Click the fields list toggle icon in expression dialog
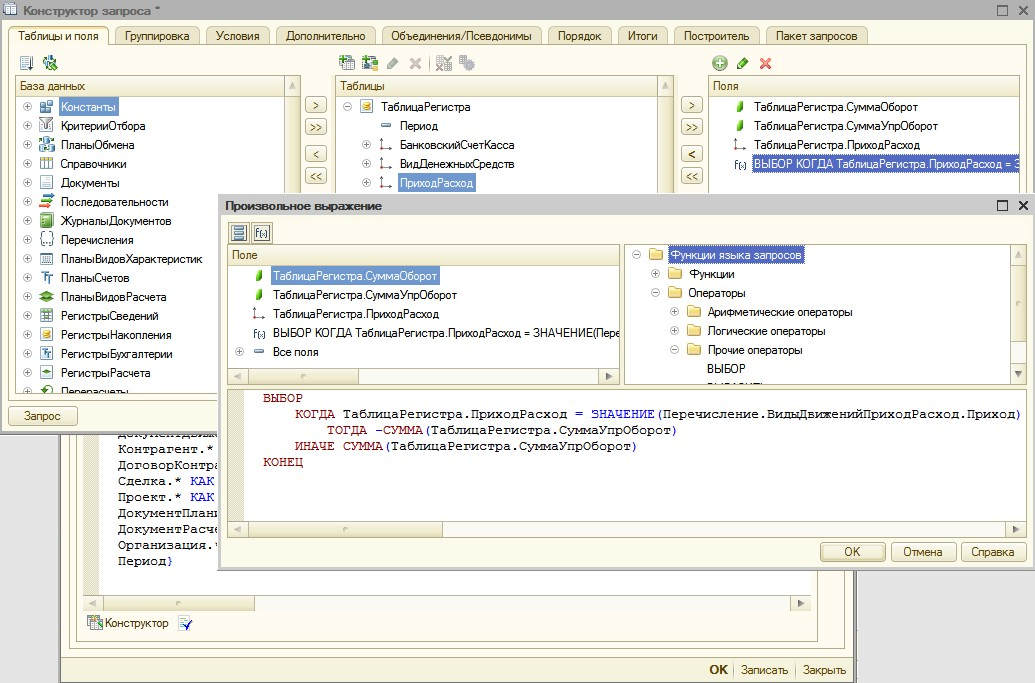 239,233
